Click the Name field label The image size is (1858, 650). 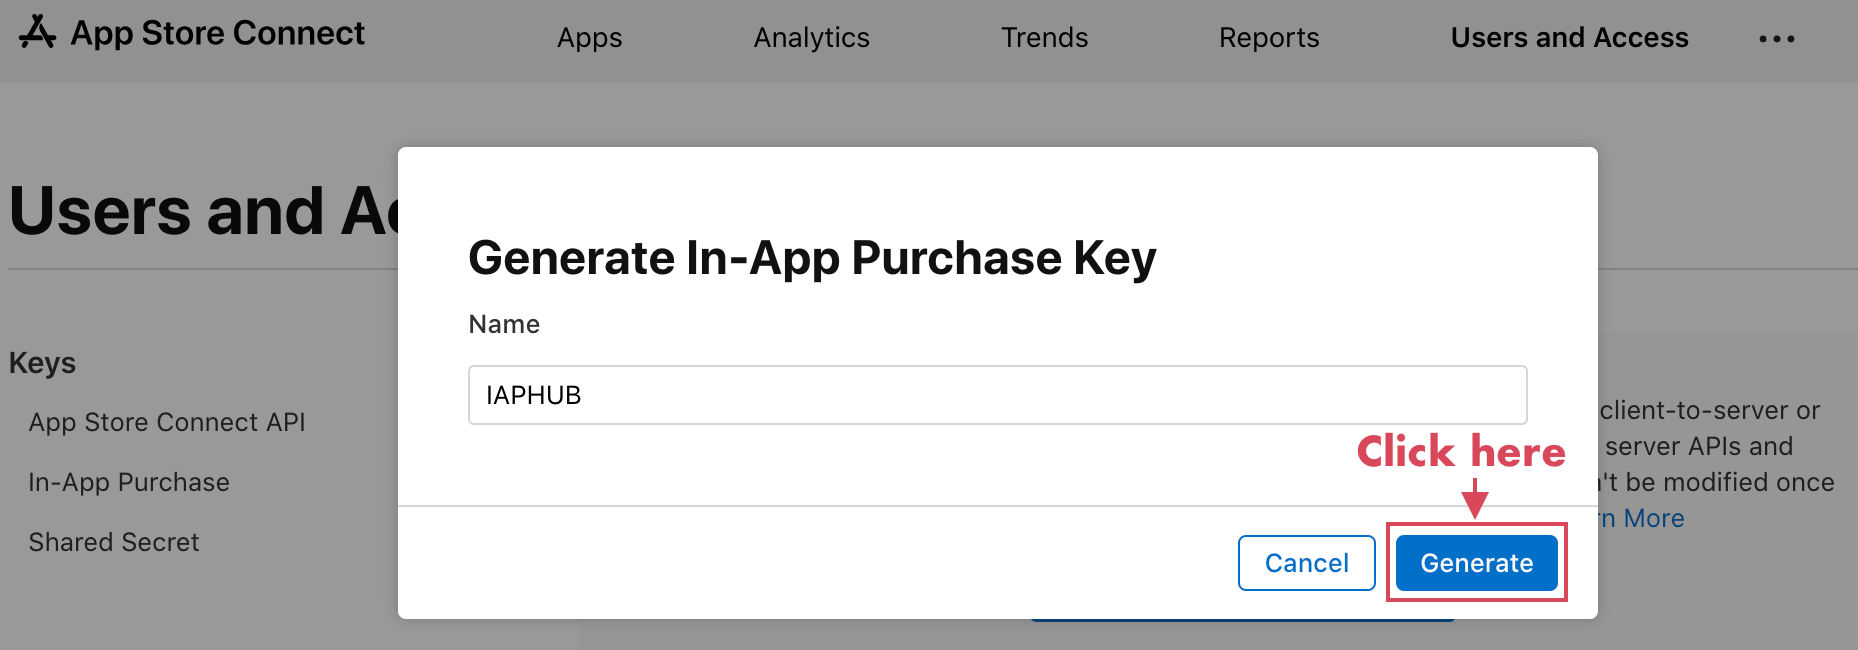point(504,324)
